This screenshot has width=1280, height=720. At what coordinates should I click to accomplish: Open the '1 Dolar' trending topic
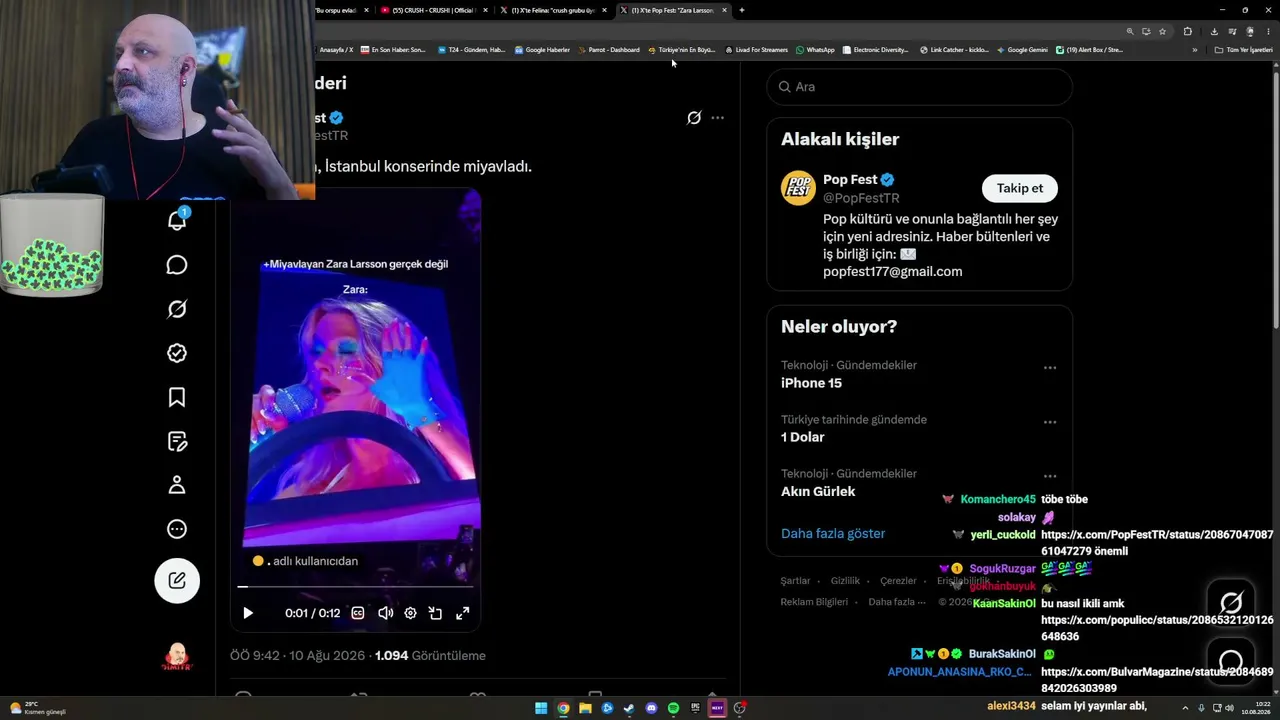pos(803,437)
